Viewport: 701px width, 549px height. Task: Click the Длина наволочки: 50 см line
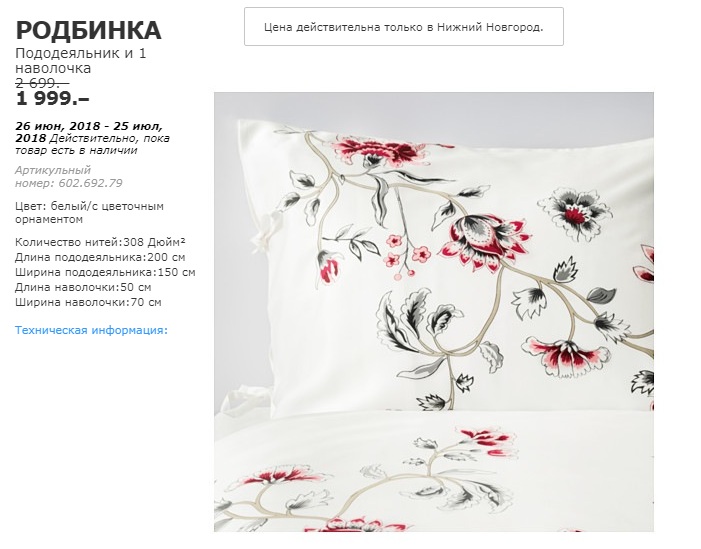pos(83,287)
